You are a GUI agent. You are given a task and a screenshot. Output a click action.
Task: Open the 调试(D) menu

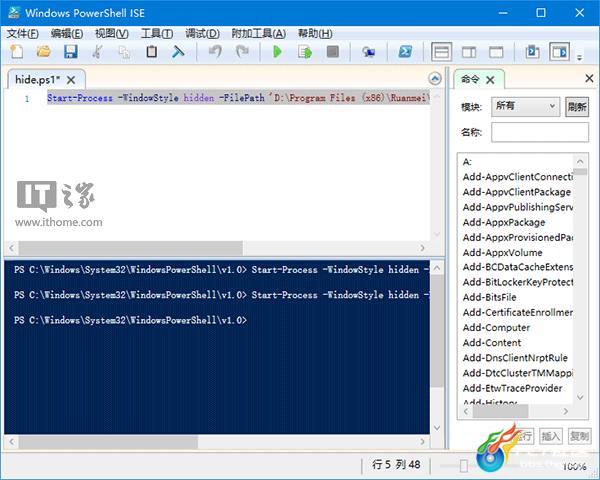(x=202, y=34)
